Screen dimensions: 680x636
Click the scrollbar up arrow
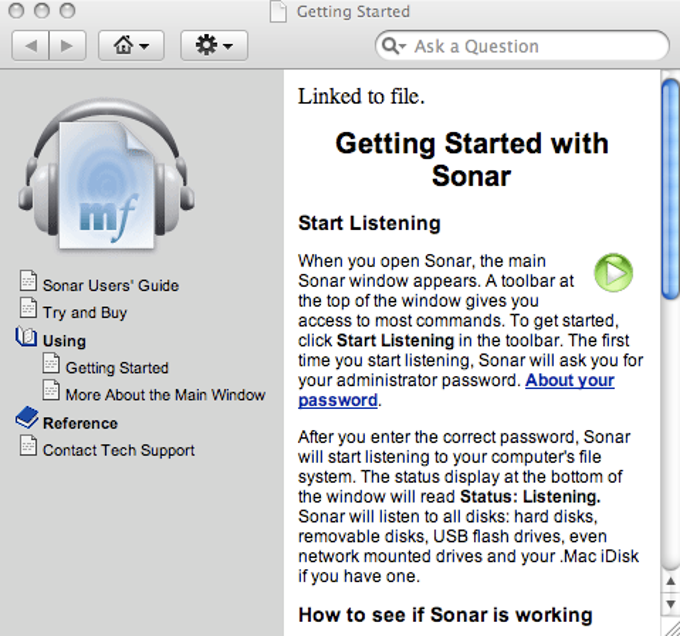coord(670,582)
